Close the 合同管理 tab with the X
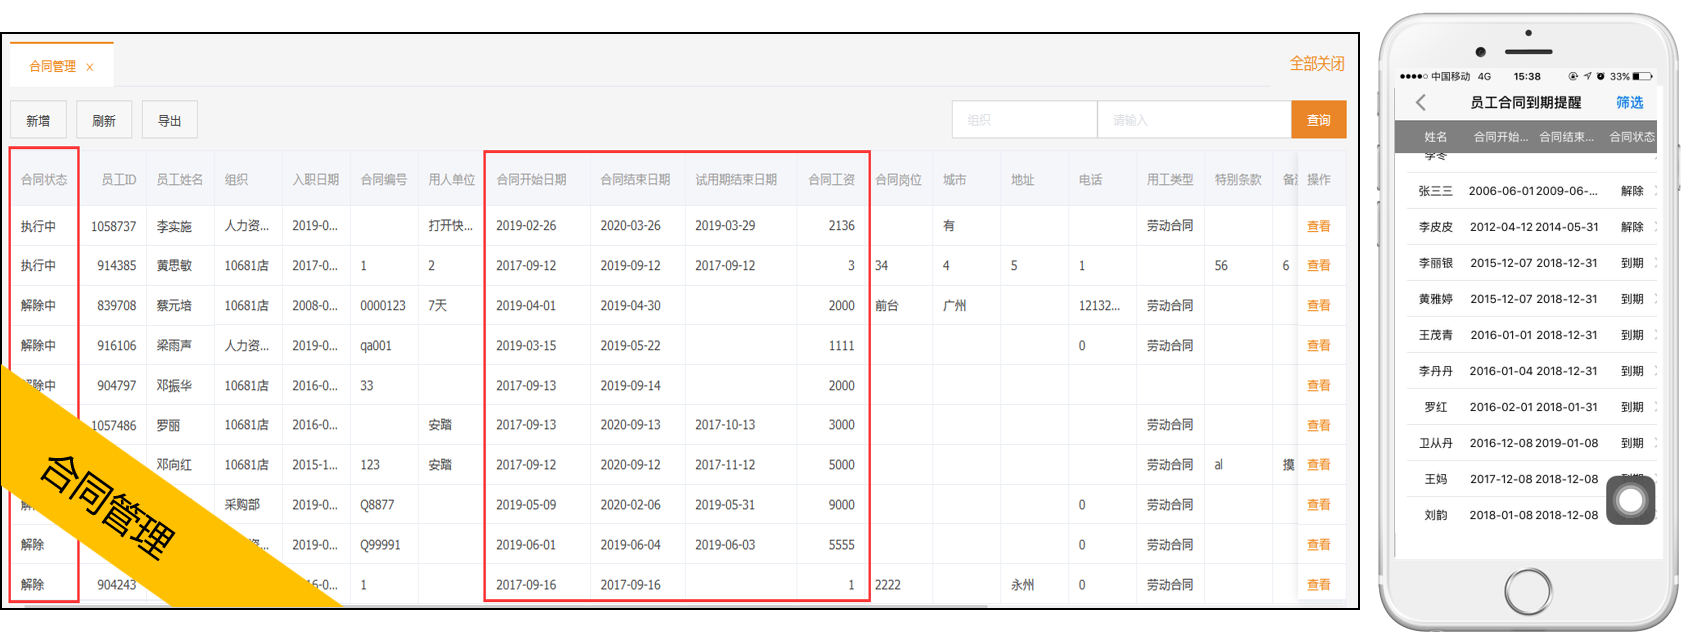Screen dimensions: 1689x642 [90, 67]
